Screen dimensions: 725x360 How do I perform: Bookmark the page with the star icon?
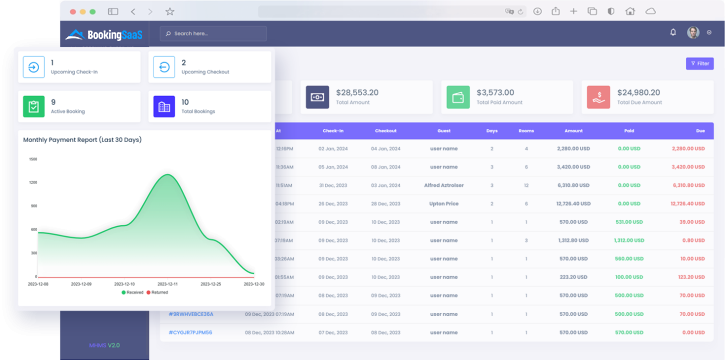click(170, 12)
